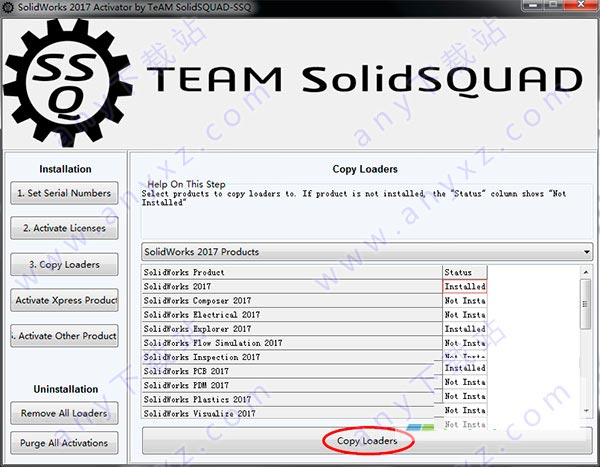Open the Activate Licenses step
600x467 pixels.
[x=64, y=228]
